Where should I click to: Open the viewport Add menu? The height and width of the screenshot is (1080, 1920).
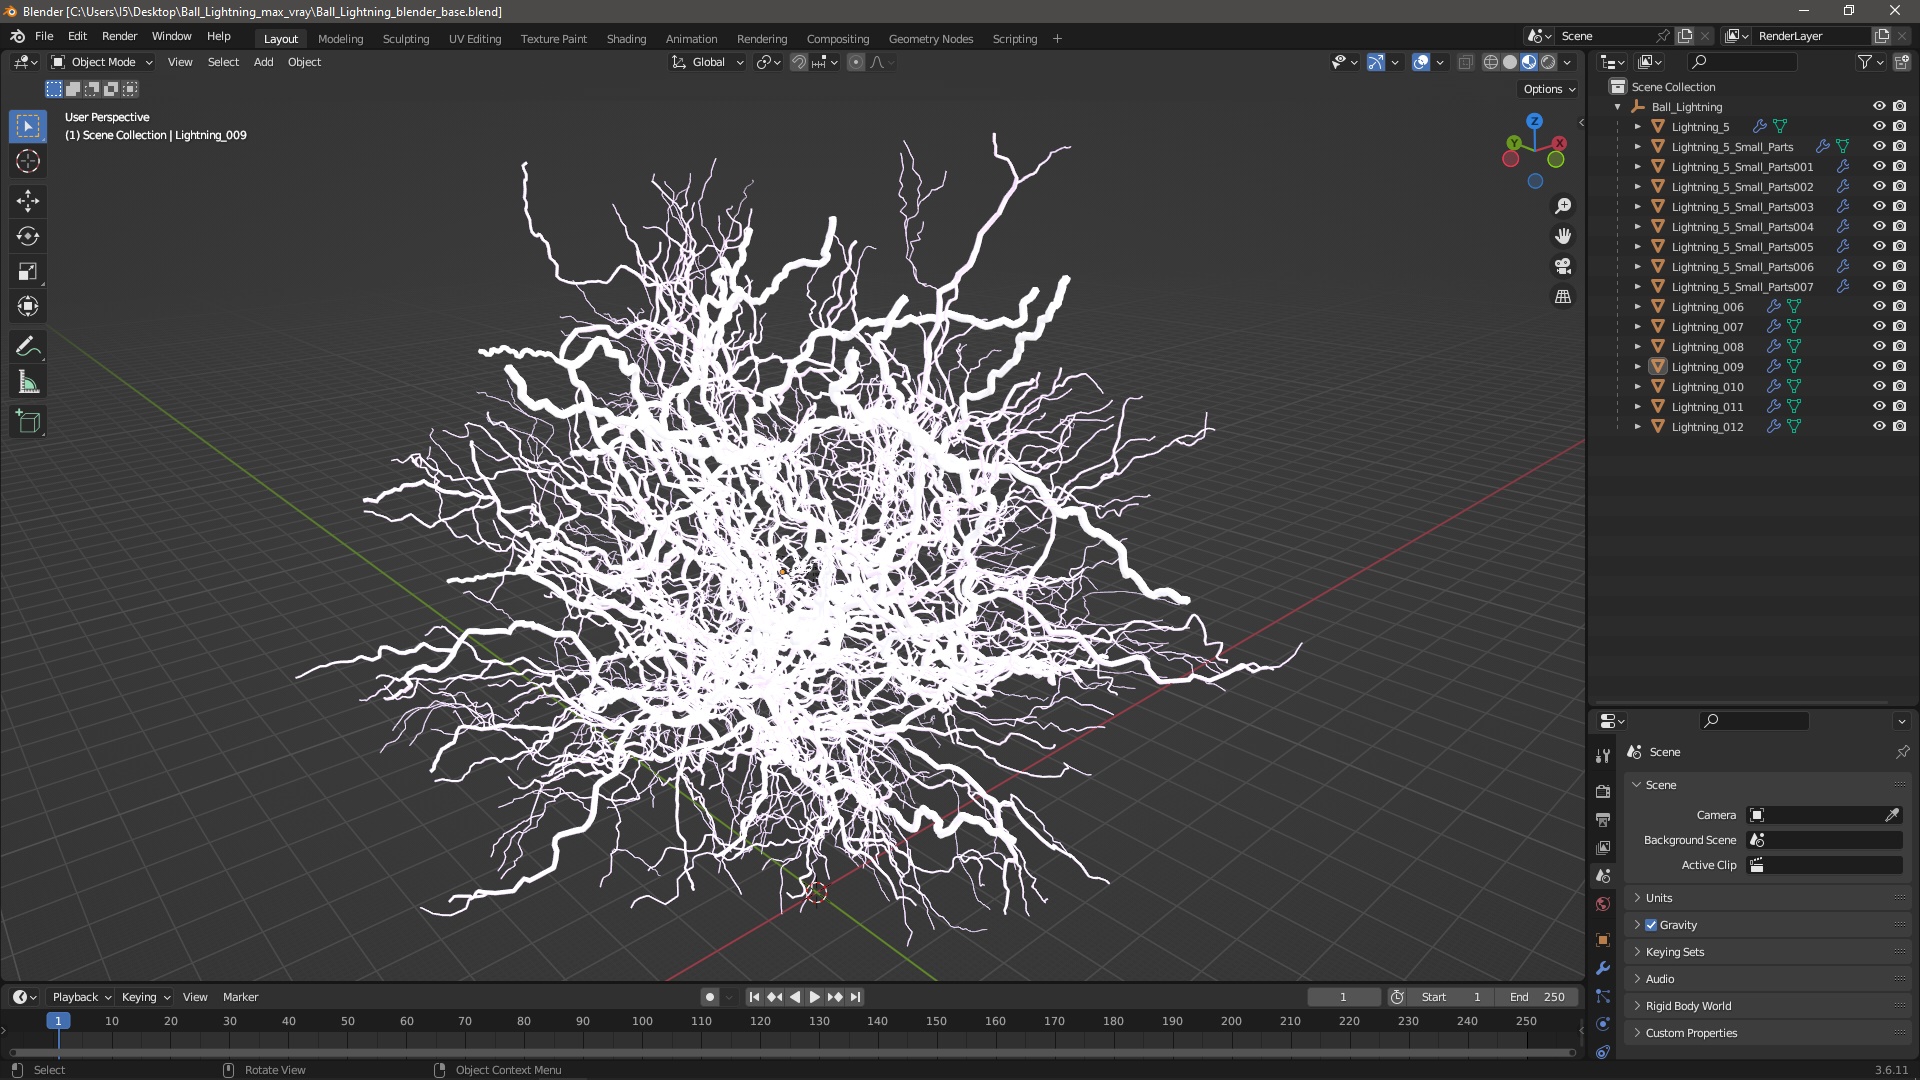point(263,62)
